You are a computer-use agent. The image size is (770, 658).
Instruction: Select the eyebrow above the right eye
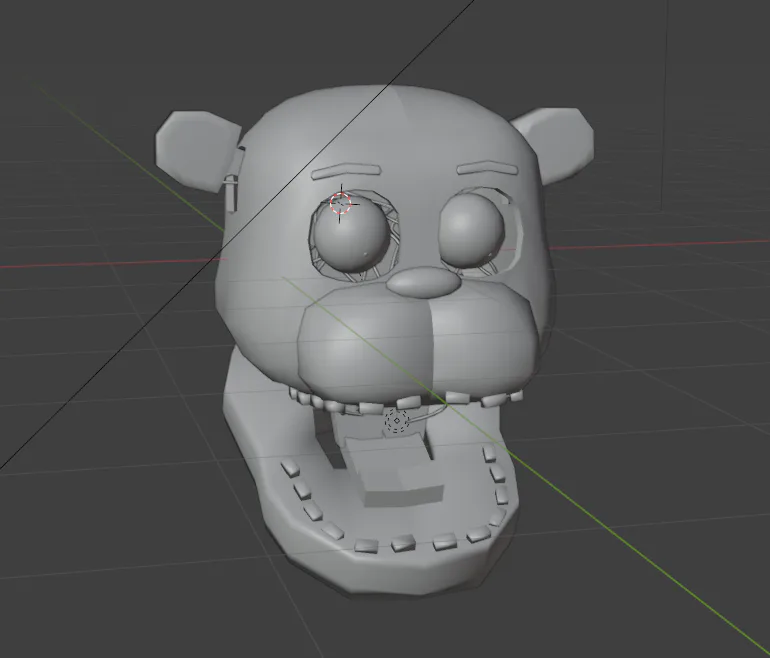[488, 168]
